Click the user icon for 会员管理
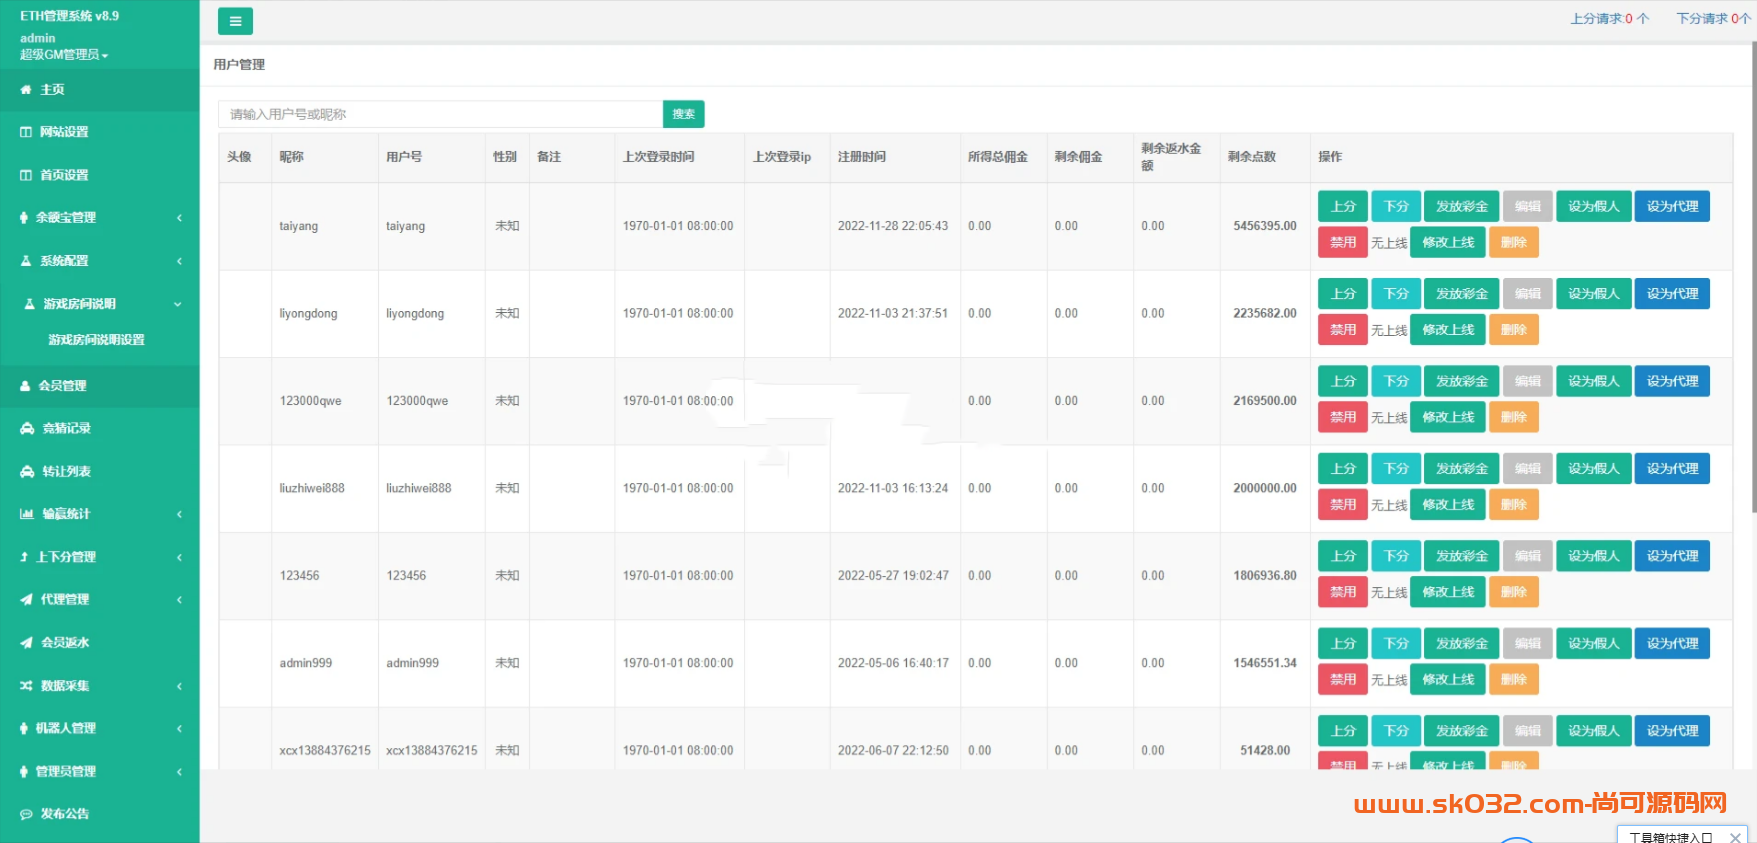This screenshot has width=1757, height=843. pyautogui.click(x=26, y=386)
